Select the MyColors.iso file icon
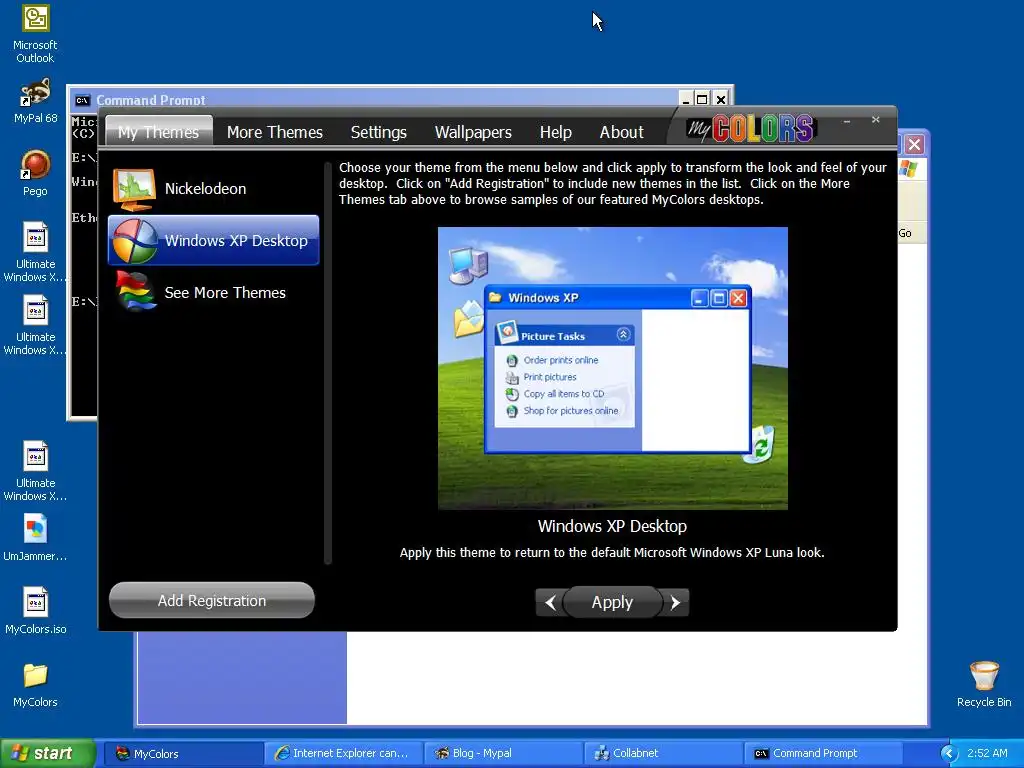The height and width of the screenshot is (768, 1024). (x=35, y=611)
